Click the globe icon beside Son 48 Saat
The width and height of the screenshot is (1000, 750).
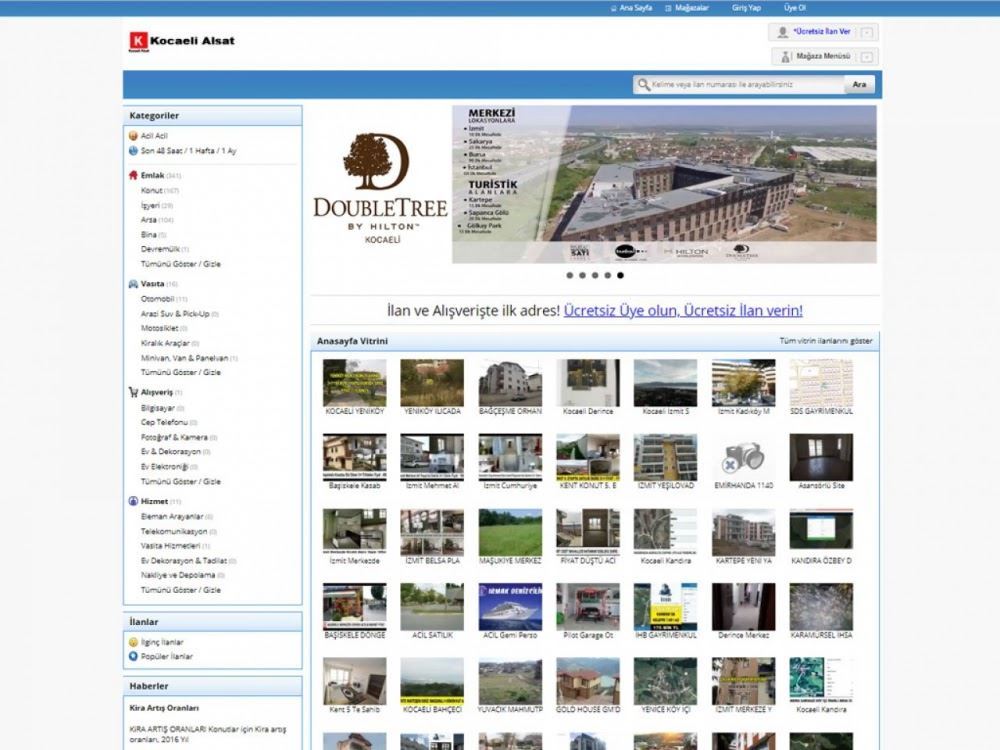click(133, 151)
